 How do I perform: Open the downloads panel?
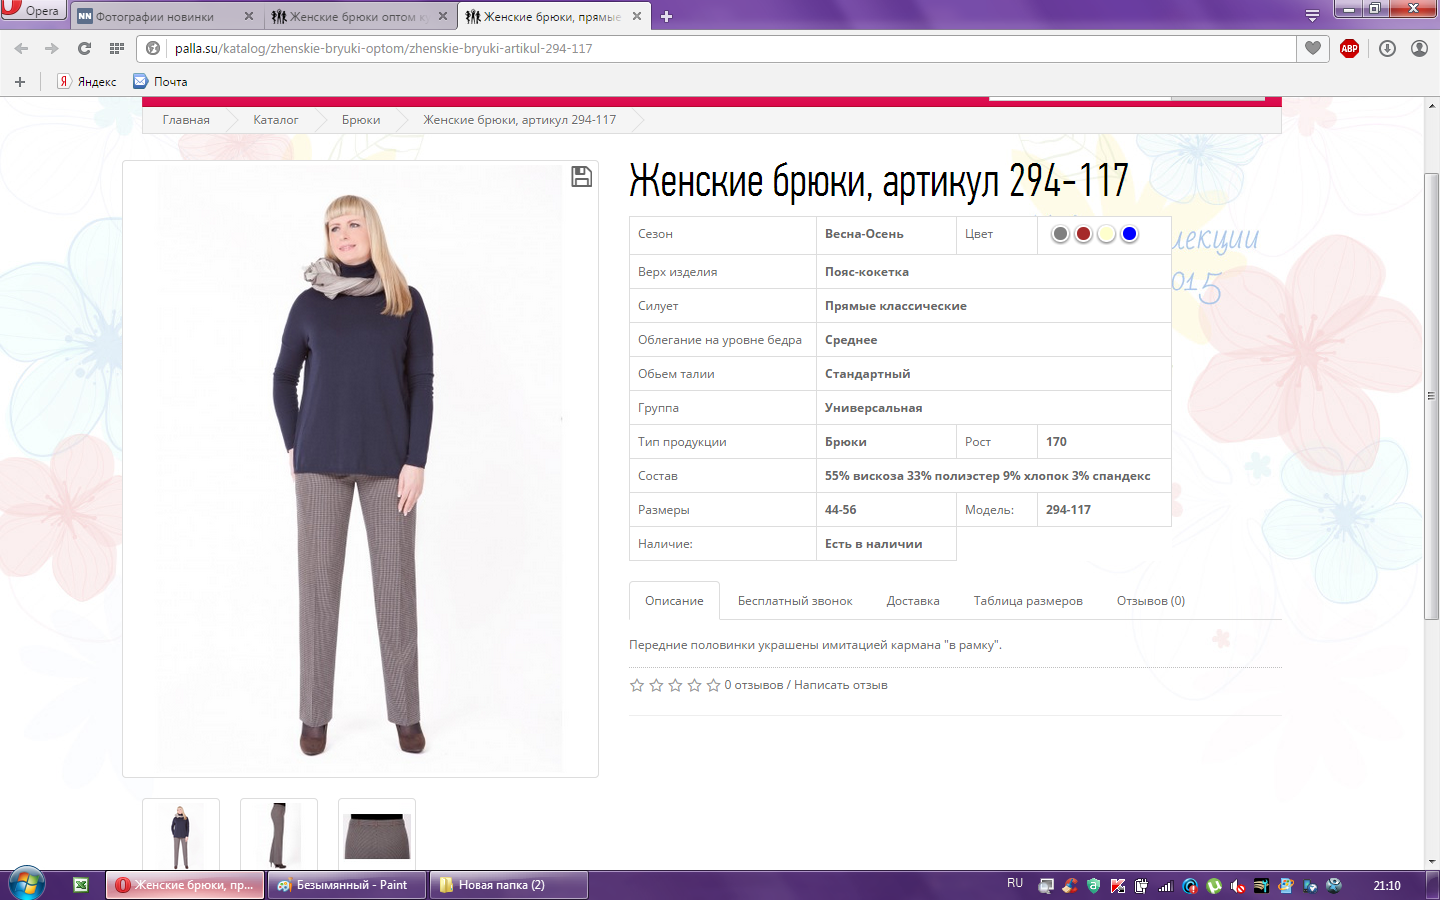click(x=1387, y=48)
